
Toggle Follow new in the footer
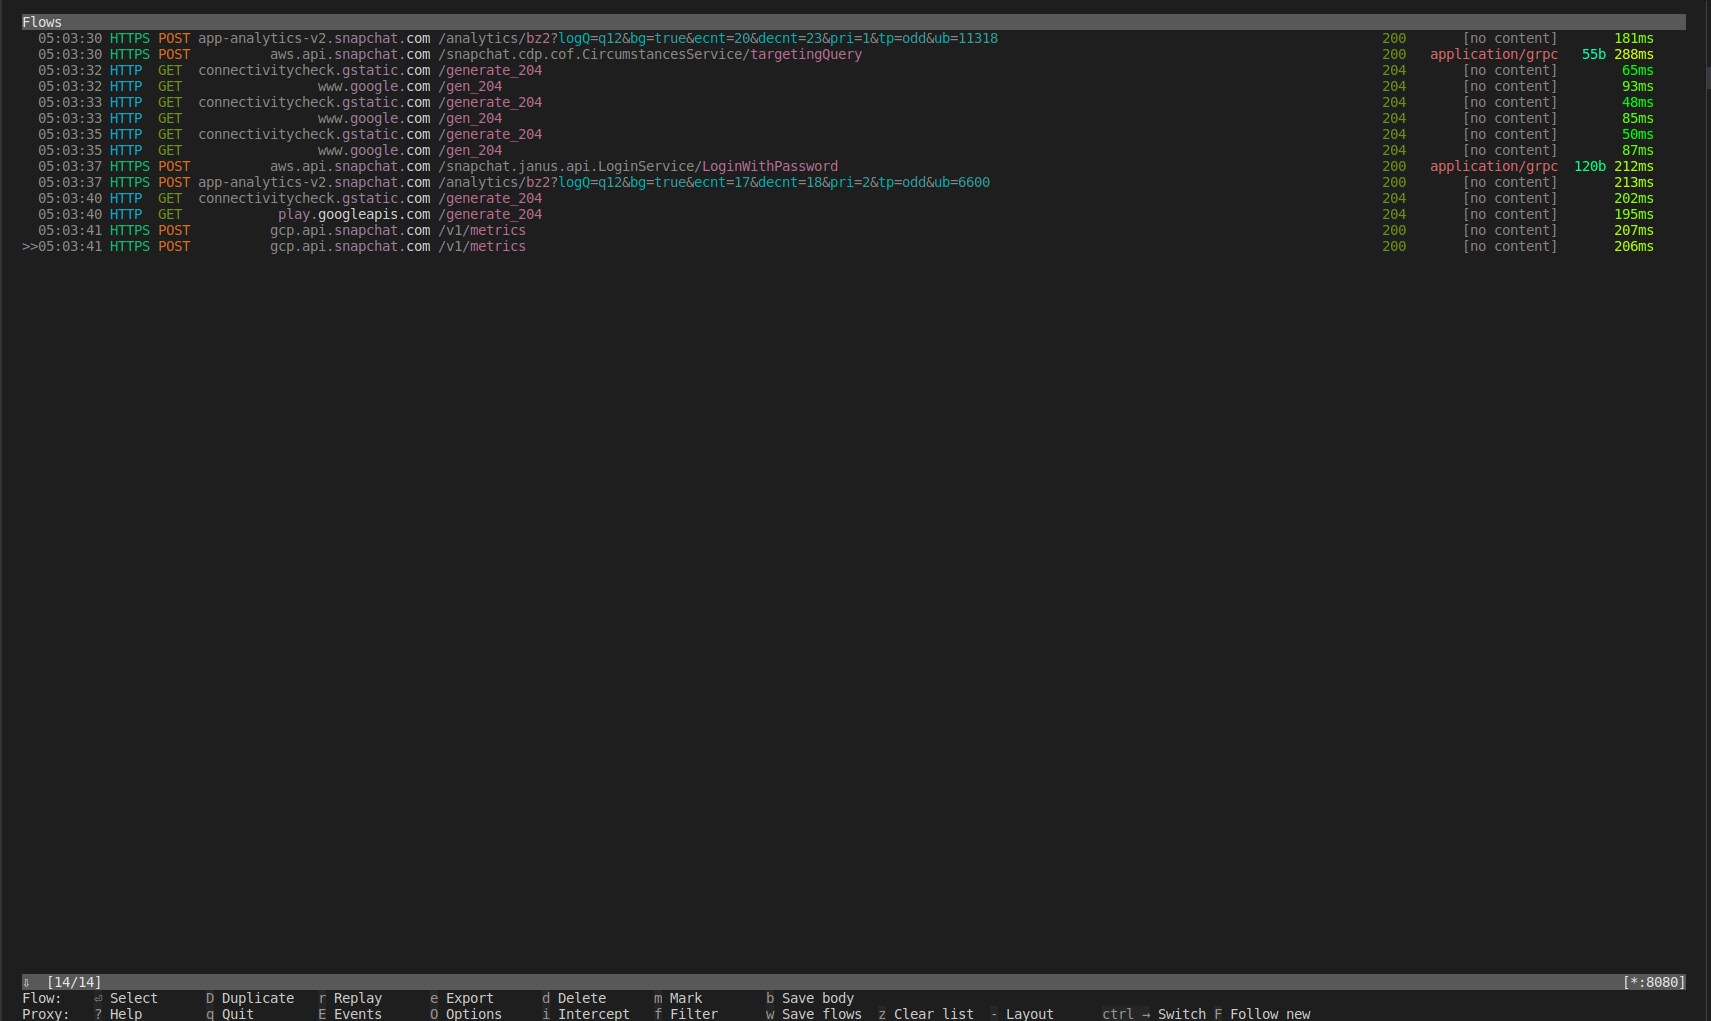tap(1269, 1014)
